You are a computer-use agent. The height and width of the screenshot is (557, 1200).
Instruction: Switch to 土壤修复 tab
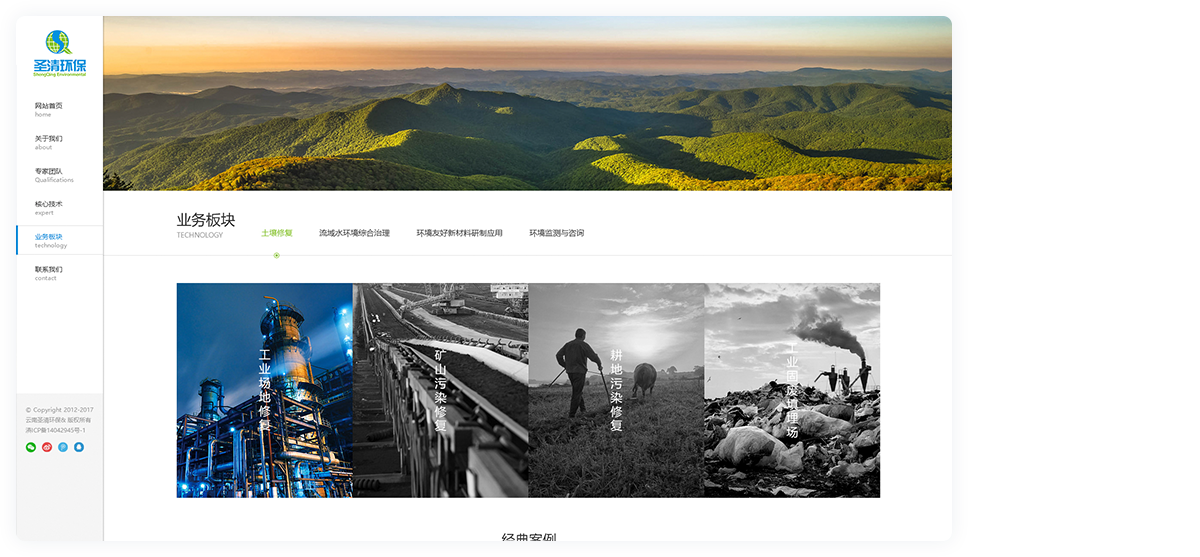click(x=277, y=233)
